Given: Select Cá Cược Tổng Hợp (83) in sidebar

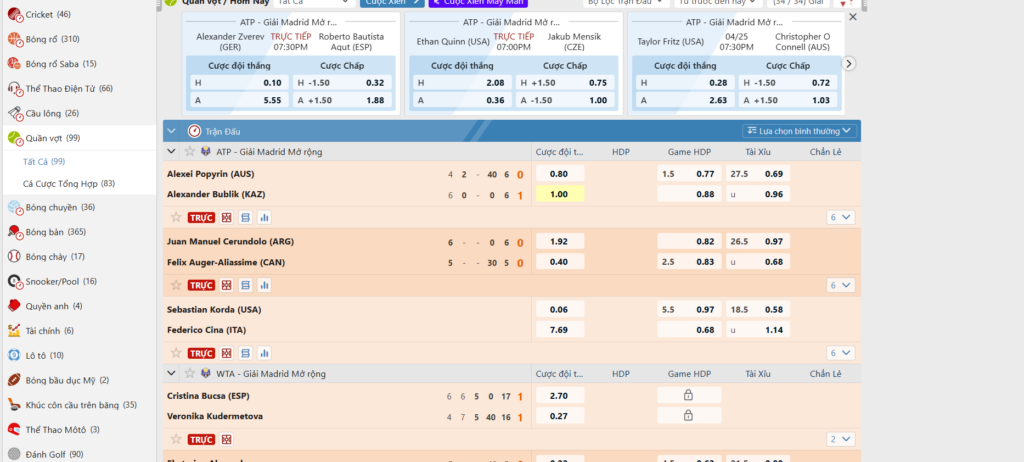Looking at the screenshot, I should pyautogui.click(x=68, y=183).
